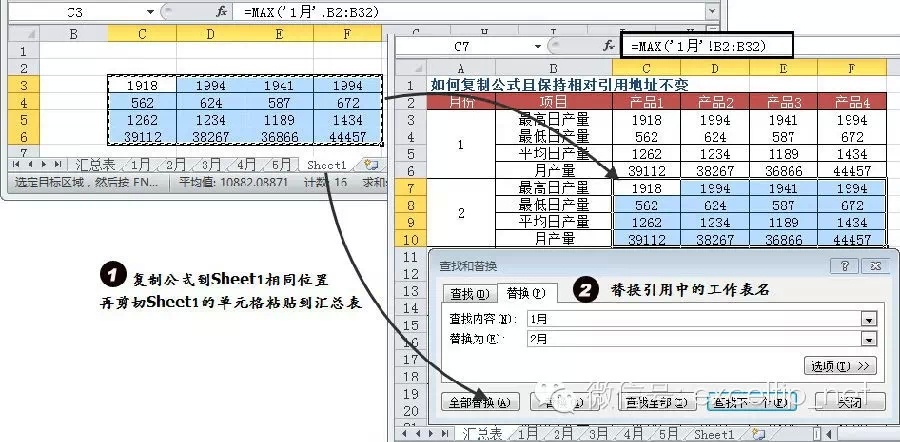Image resolution: width=900 pixels, height=442 pixels.
Task: Go to next sheet tab in 汇总表 window
Action: pos(430,433)
